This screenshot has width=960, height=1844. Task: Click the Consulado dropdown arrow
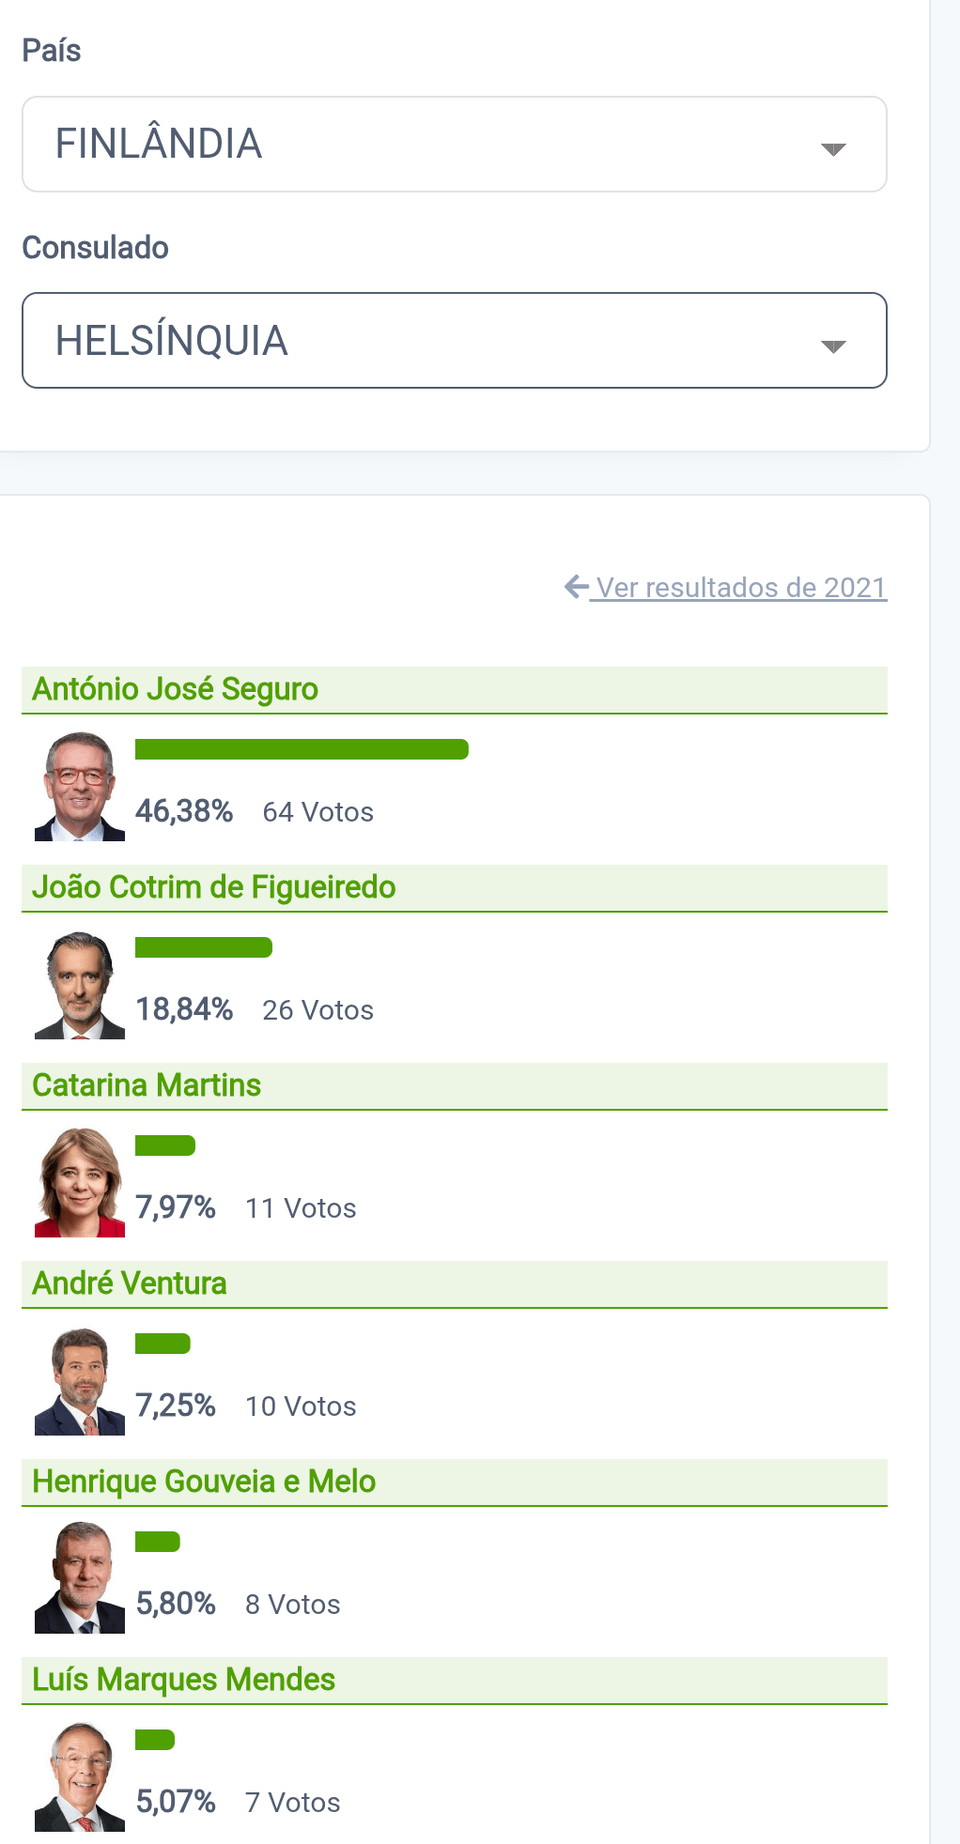pos(833,346)
